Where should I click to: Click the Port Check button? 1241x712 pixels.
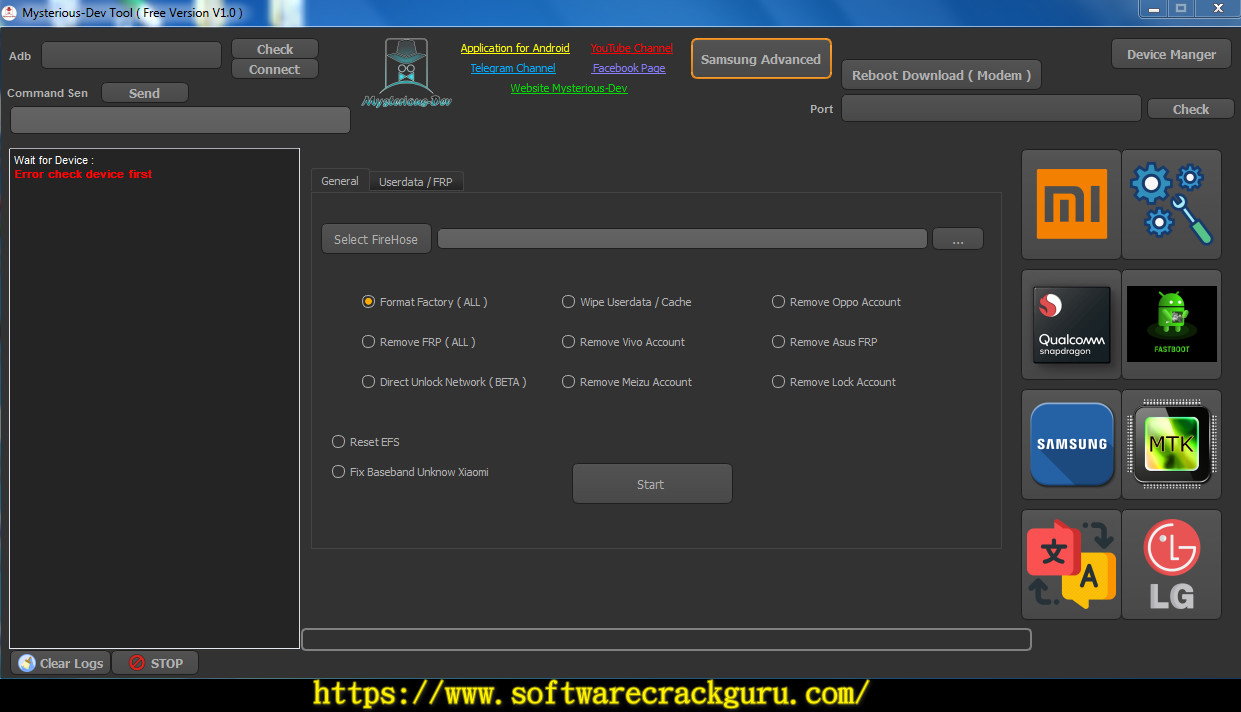[x=1191, y=109]
